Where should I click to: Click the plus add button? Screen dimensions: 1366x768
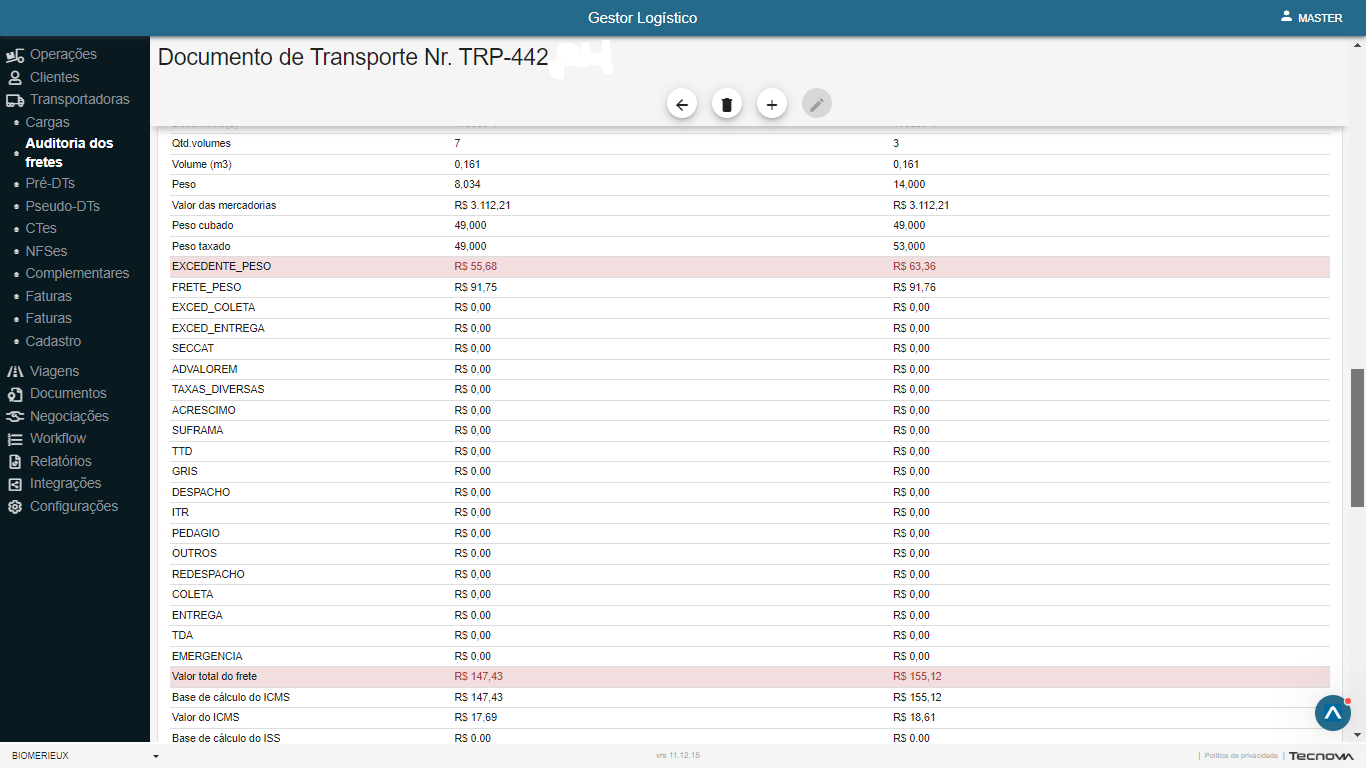coord(772,104)
